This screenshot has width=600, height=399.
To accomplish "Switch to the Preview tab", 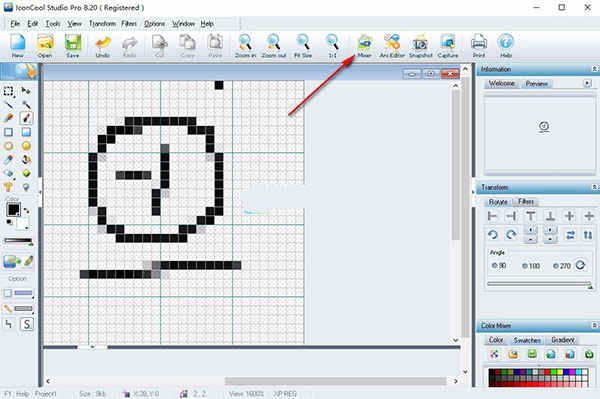I will pyautogui.click(x=536, y=83).
